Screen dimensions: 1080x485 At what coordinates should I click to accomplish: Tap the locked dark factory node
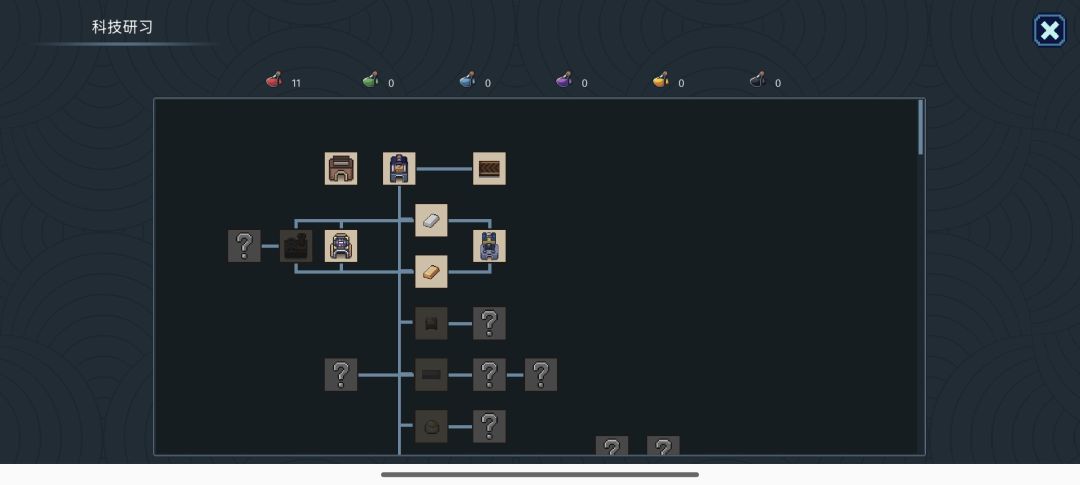(296, 246)
